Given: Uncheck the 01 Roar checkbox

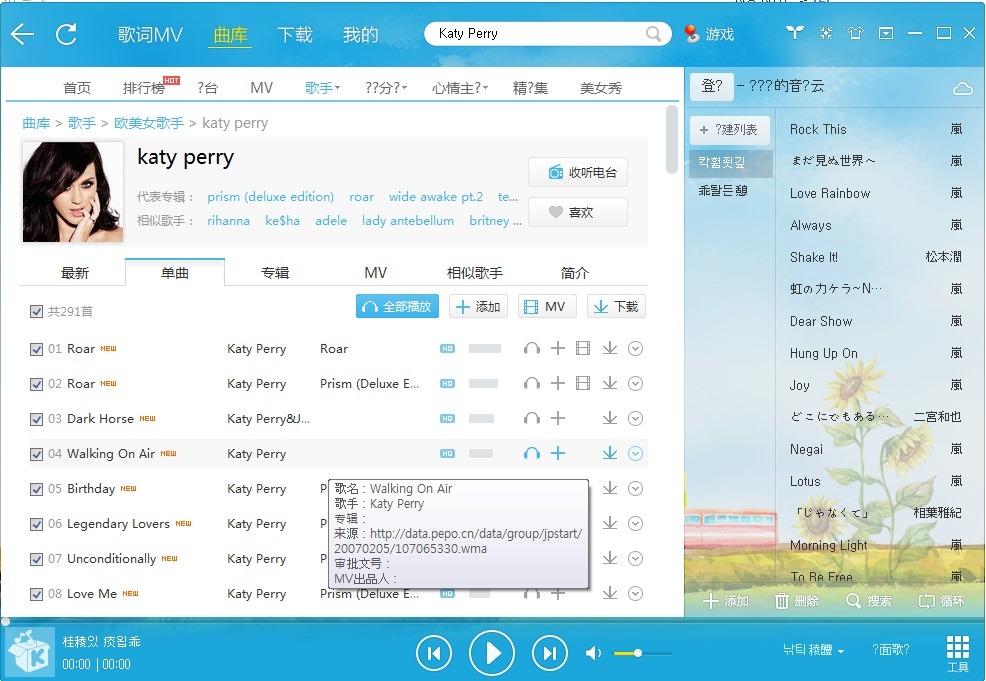Looking at the screenshot, I should [36, 349].
